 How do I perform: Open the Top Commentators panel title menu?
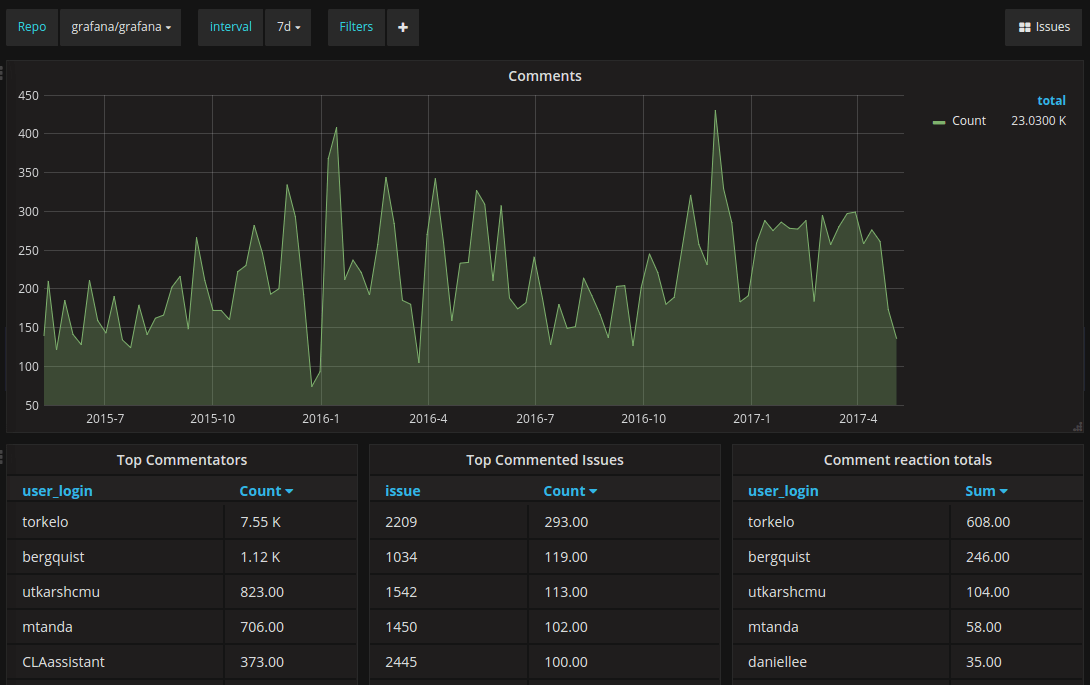tap(181, 460)
